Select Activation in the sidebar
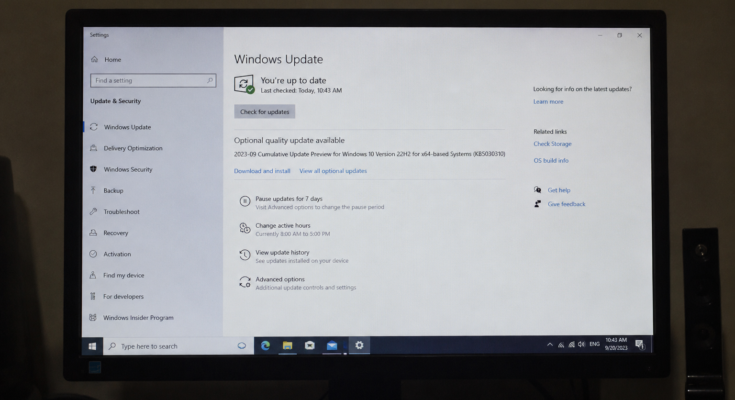The image size is (735, 400). point(117,254)
